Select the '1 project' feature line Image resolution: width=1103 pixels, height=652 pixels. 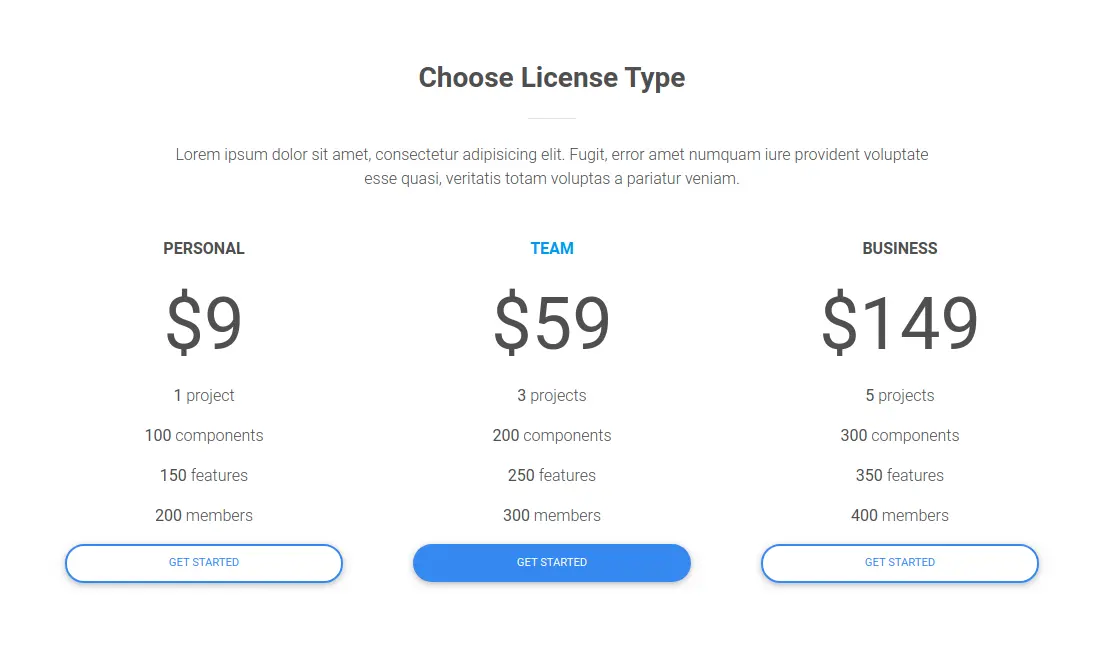[204, 396]
